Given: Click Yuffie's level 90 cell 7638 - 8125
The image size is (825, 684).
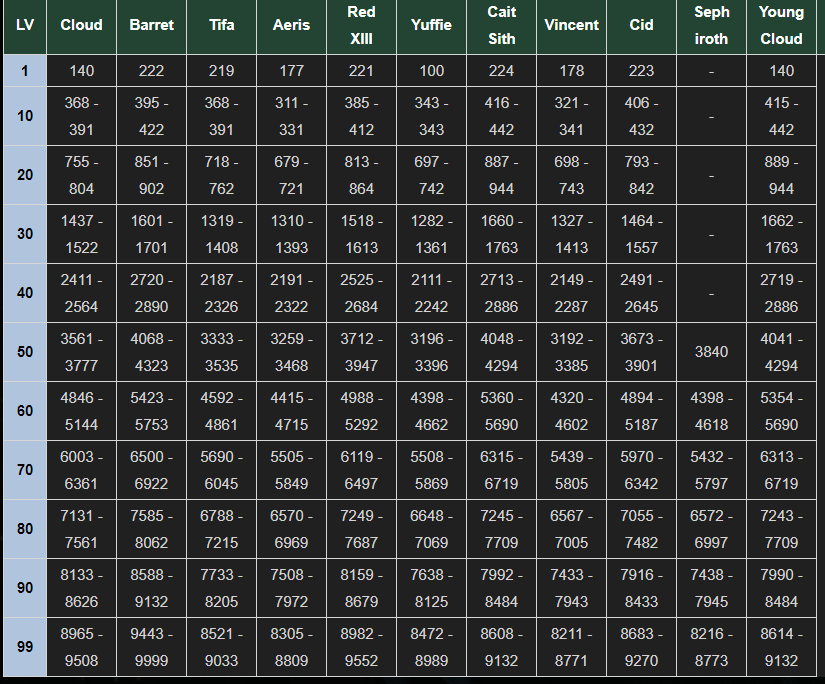Looking at the screenshot, I should coord(431,587).
